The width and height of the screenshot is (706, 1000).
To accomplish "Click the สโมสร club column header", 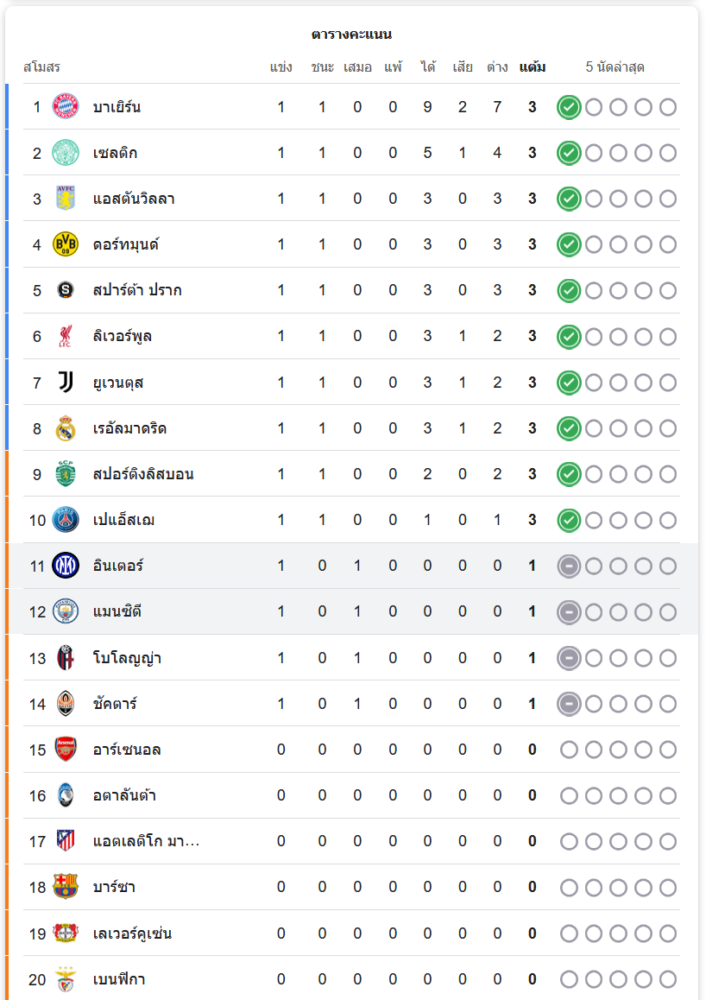I will point(42,68).
